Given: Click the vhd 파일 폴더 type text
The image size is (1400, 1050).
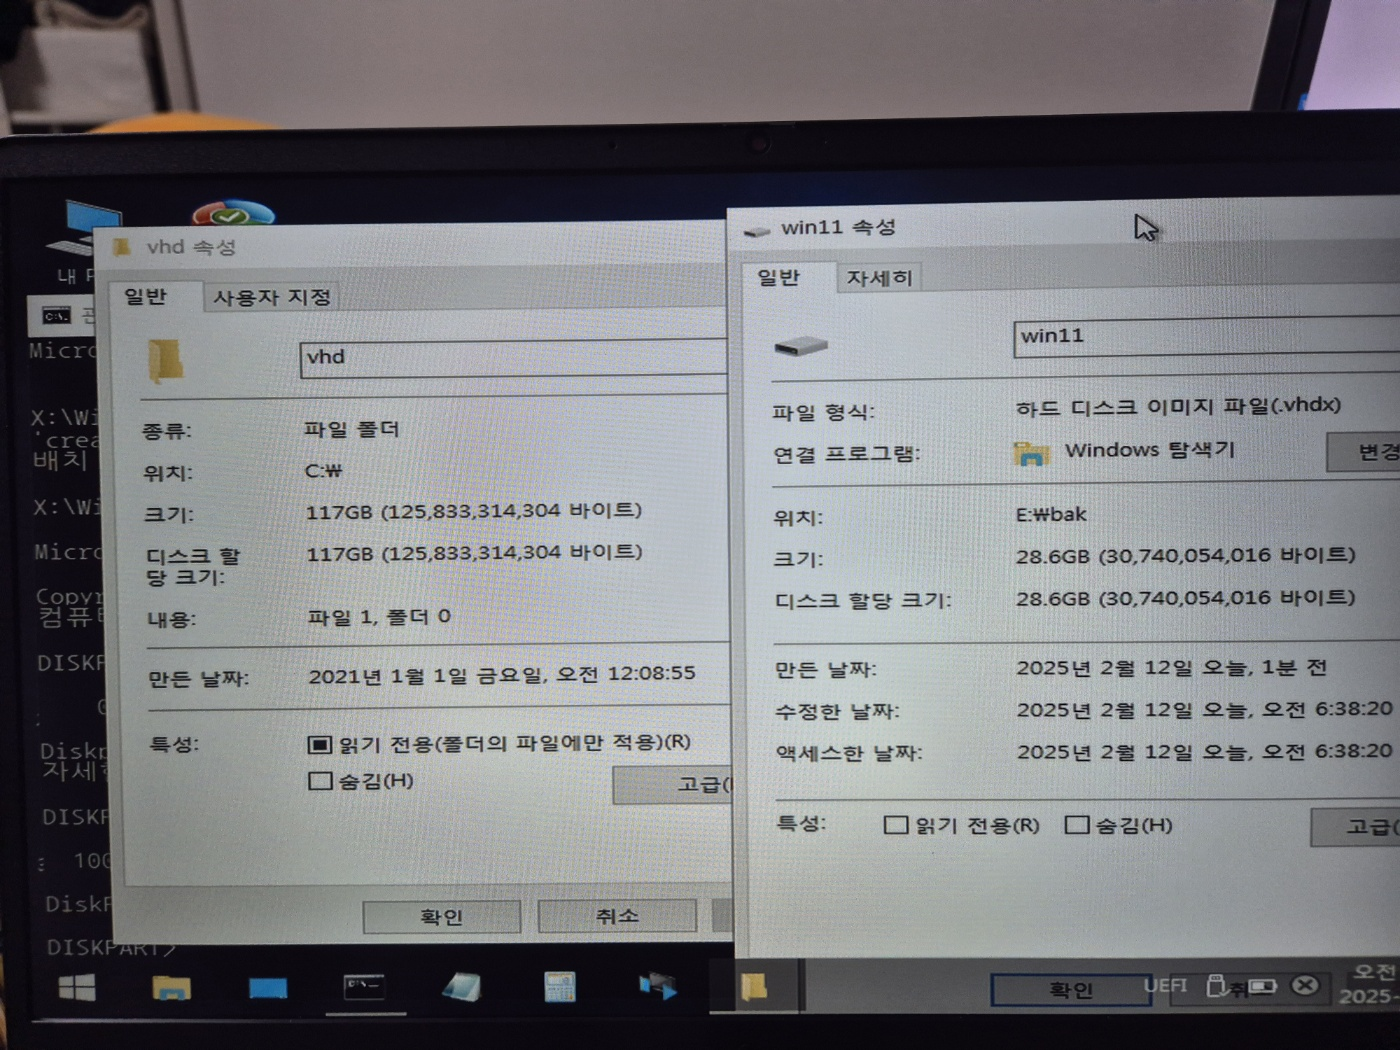Looking at the screenshot, I should tap(352, 430).
